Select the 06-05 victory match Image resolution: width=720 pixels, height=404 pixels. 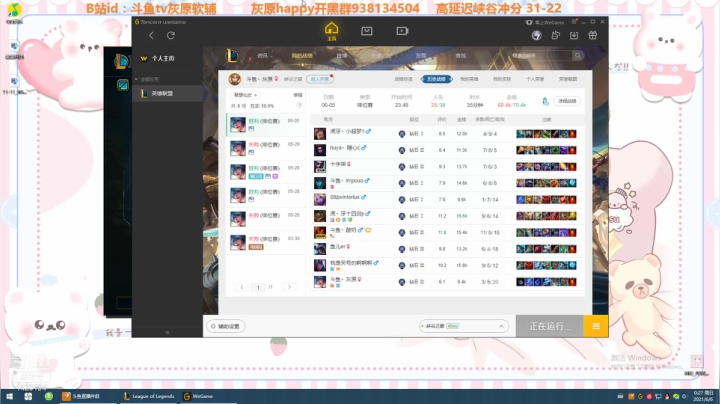pos(266,124)
